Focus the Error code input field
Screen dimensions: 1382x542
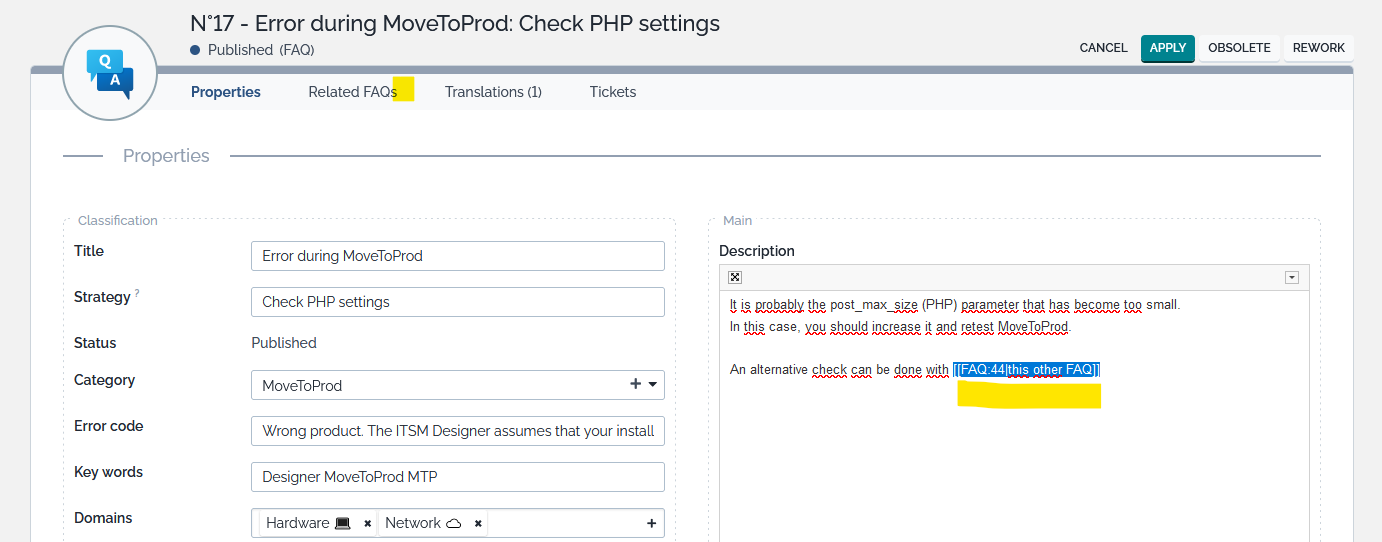tap(457, 431)
